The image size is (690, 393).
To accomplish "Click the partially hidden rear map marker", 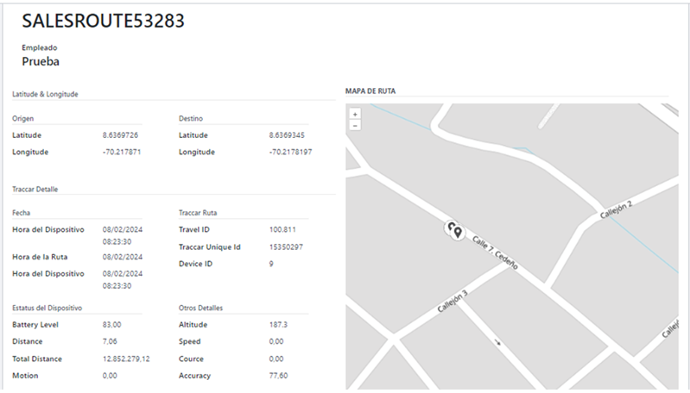I will click(x=449, y=228).
